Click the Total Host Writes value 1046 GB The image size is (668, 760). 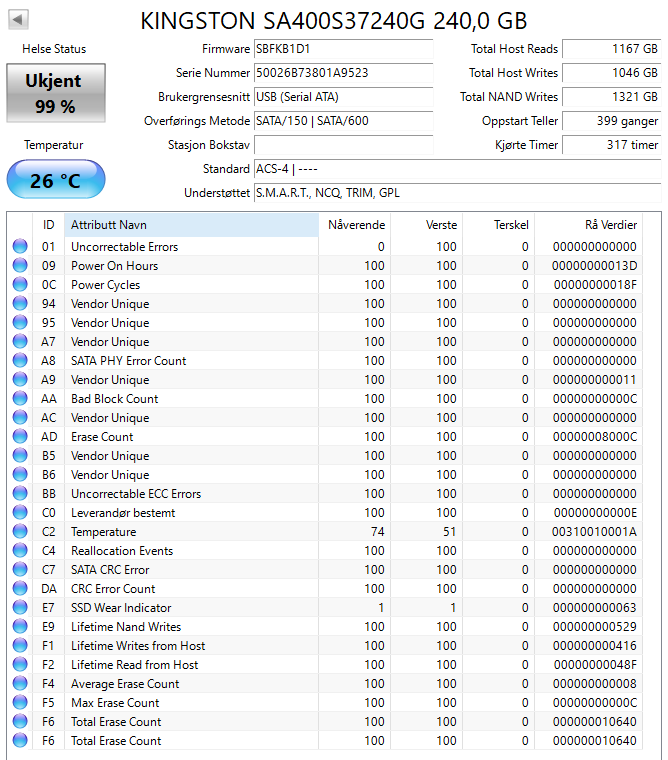click(611, 73)
